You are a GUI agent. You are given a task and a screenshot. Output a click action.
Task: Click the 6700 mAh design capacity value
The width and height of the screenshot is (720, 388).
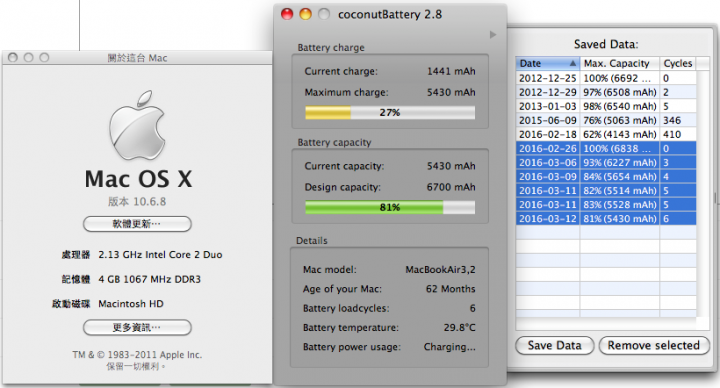pyautogui.click(x=451, y=187)
